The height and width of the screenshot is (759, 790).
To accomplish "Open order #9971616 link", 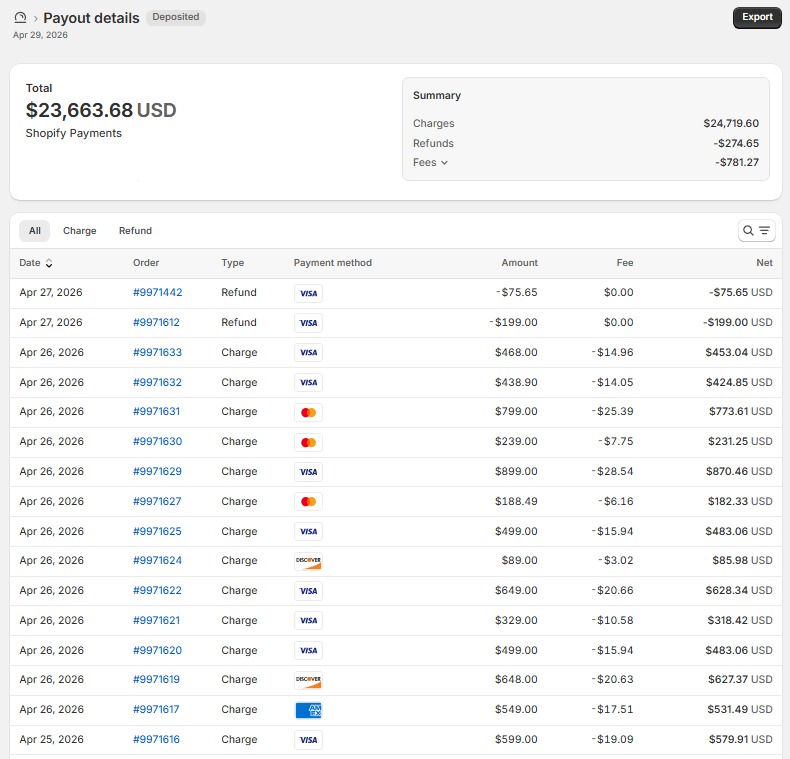I will tap(156, 739).
